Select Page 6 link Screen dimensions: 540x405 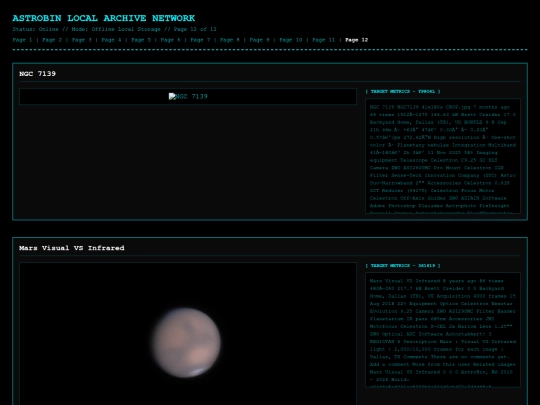pyautogui.click(x=170, y=40)
